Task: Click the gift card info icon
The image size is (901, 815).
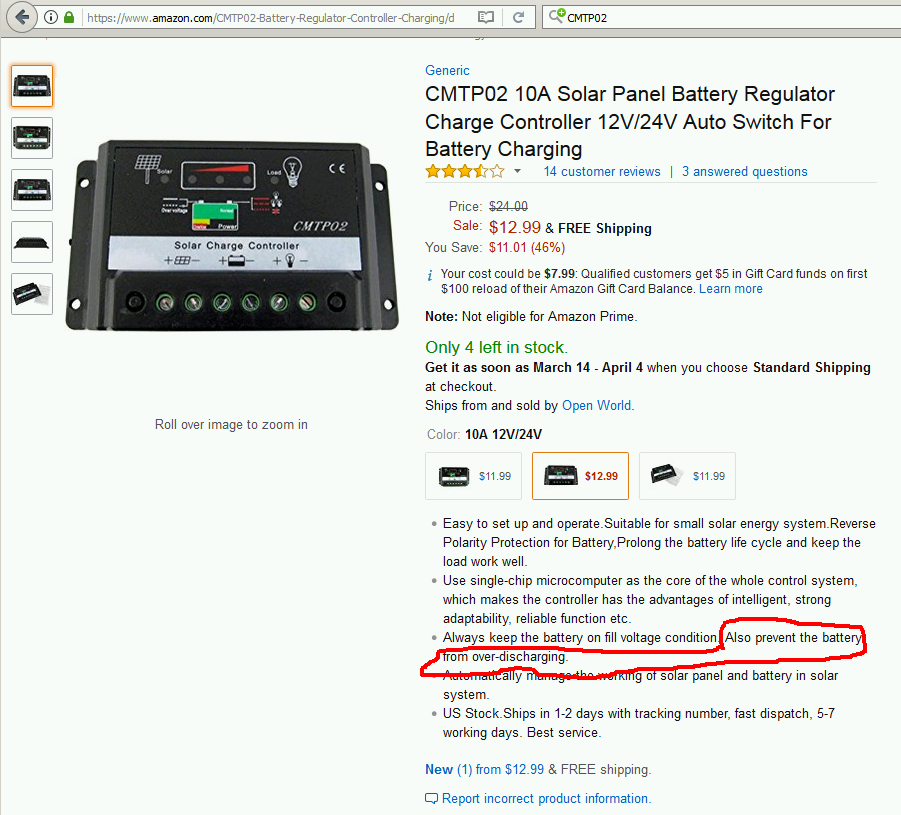Action: click(430, 275)
